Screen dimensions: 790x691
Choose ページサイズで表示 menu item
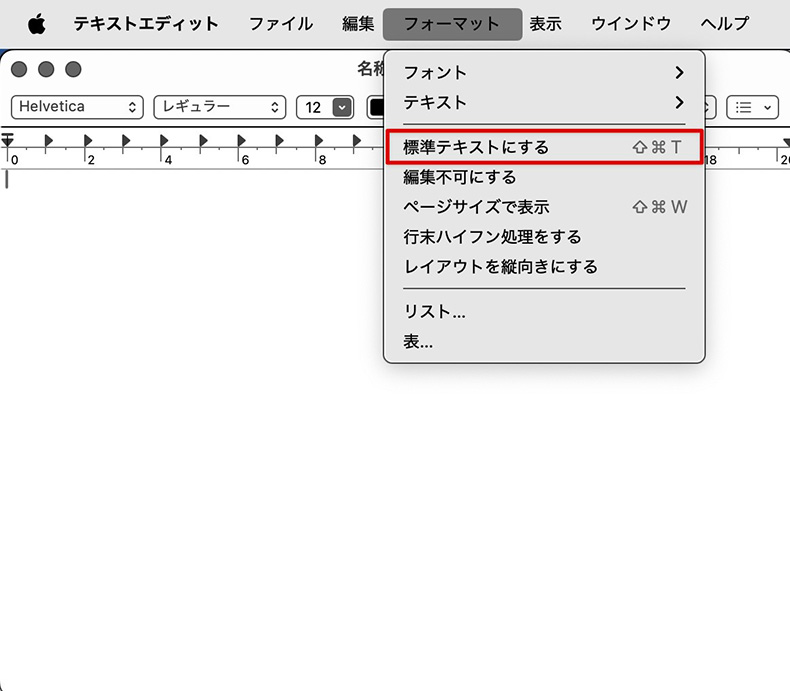pyautogui.click(x=544, y=206)
